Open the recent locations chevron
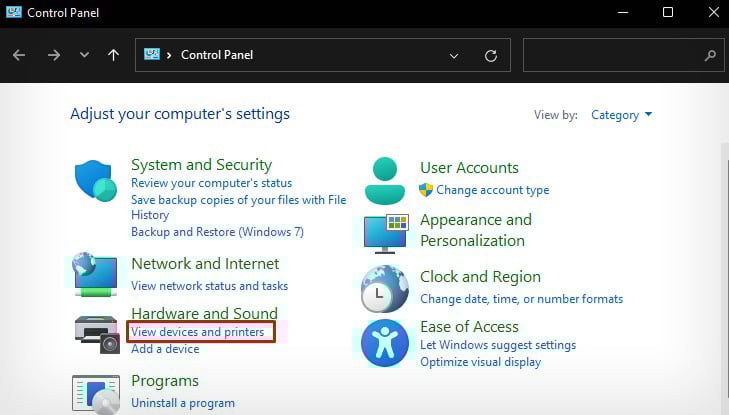 click(x=84, y=55)
